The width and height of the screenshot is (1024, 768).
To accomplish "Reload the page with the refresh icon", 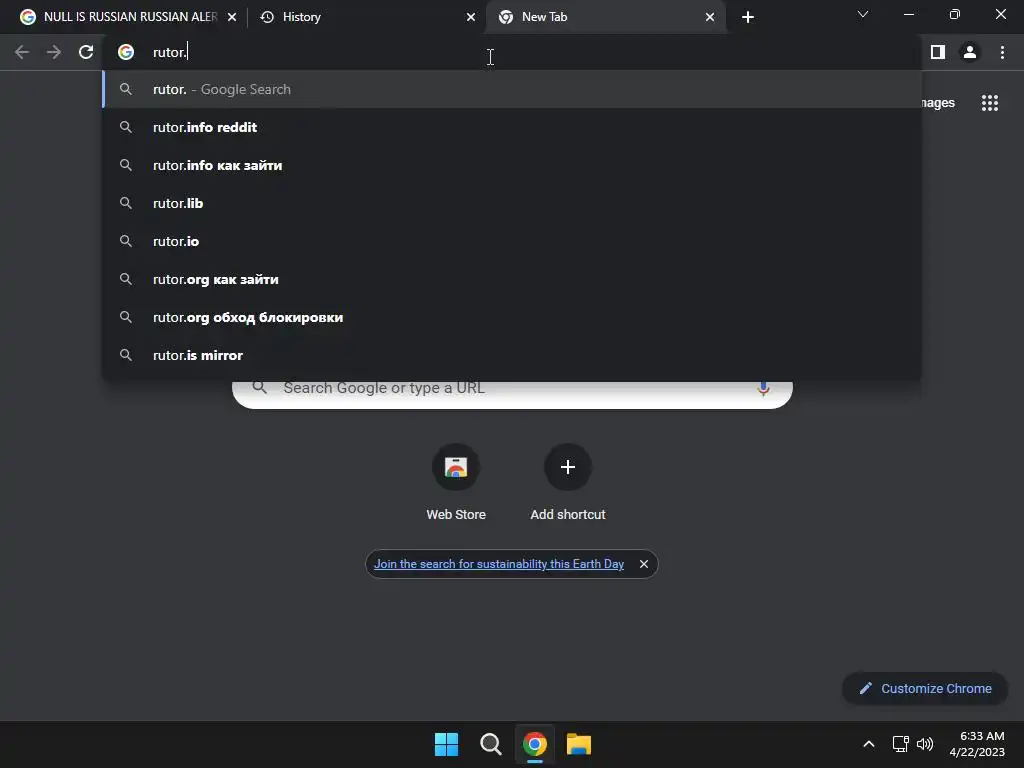I will [86, 52].
